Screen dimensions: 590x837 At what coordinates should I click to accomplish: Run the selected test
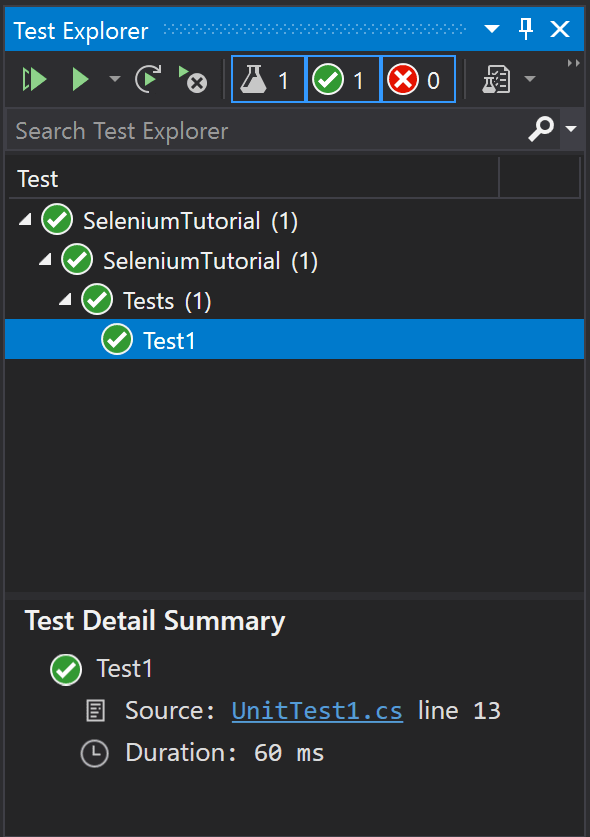click(80, 79)
